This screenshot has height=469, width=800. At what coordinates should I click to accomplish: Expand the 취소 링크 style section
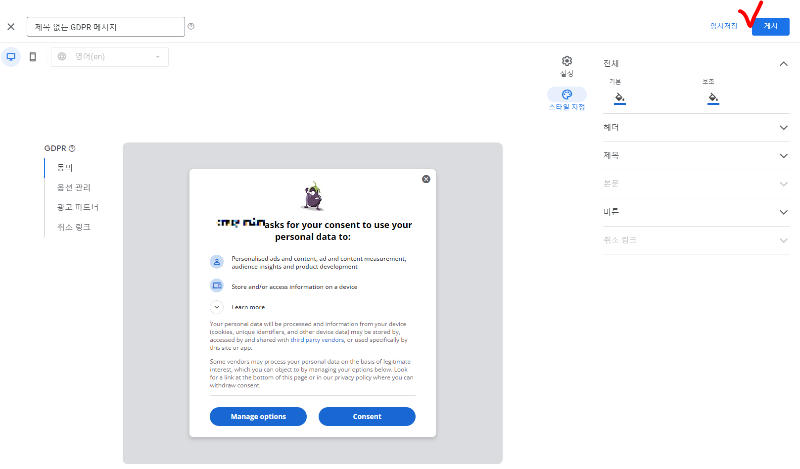pyautogui.click(x=696, y=240)
